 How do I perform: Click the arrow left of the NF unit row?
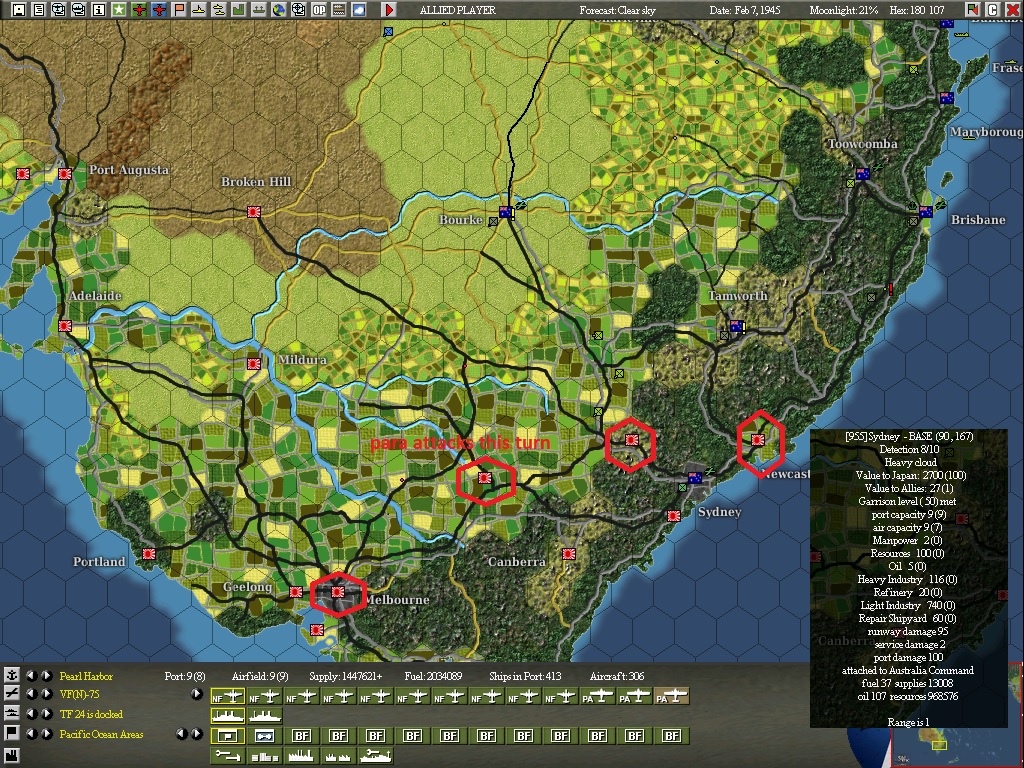[x=196, y=694]
